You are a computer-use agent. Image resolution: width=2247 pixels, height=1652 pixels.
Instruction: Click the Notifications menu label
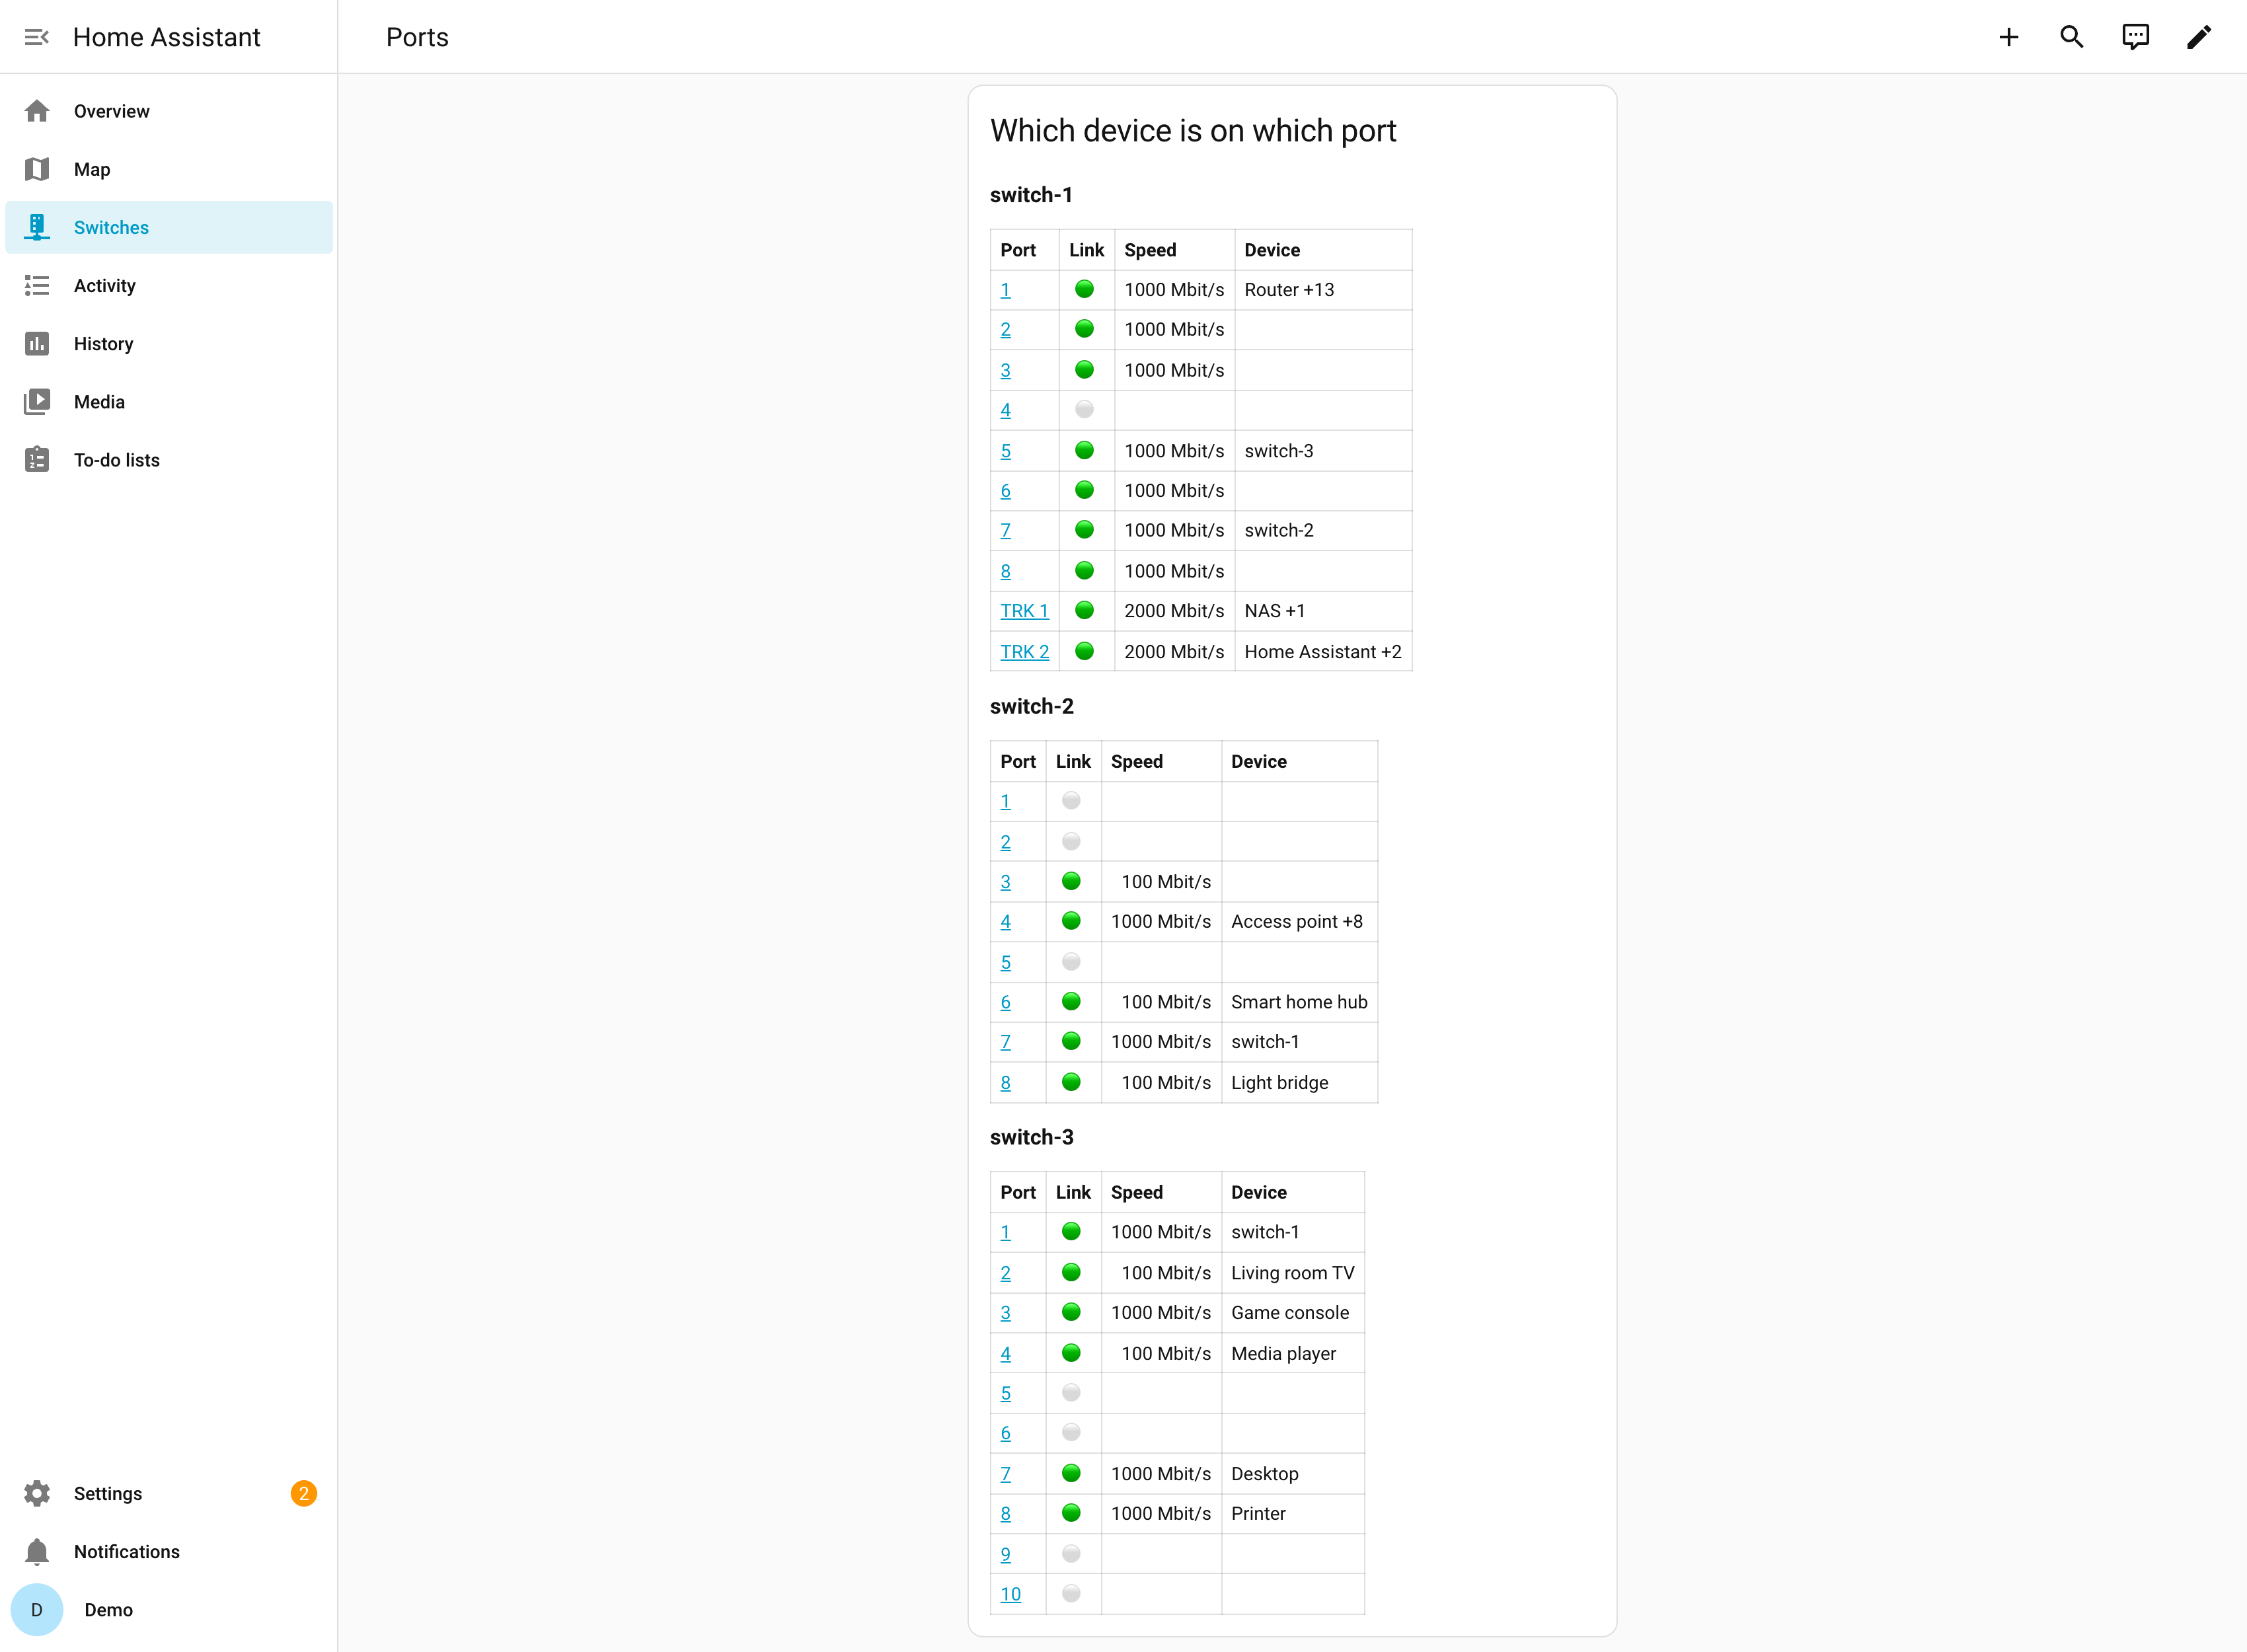127,1552
